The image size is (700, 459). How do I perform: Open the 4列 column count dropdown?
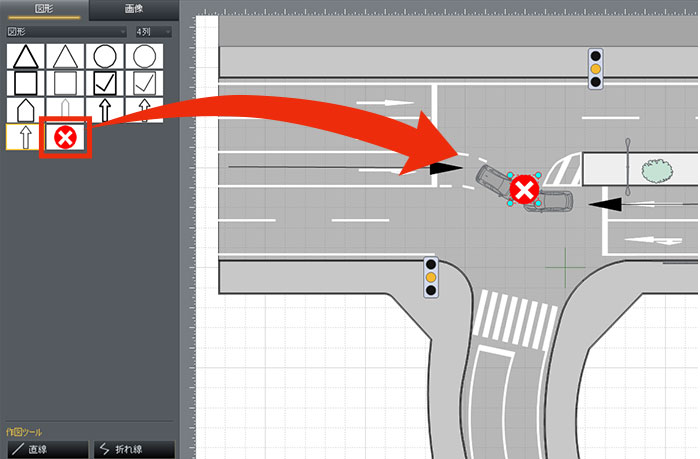(x=153, y=32)
